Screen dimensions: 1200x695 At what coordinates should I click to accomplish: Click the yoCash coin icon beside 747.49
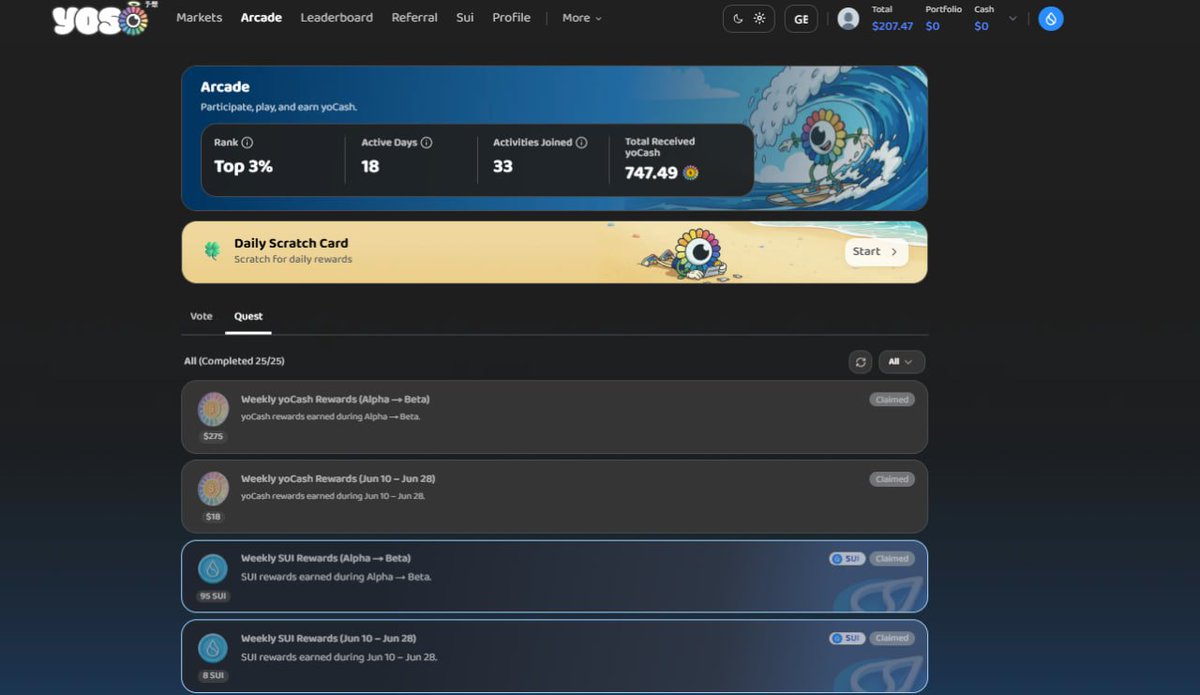coord(690,173)
